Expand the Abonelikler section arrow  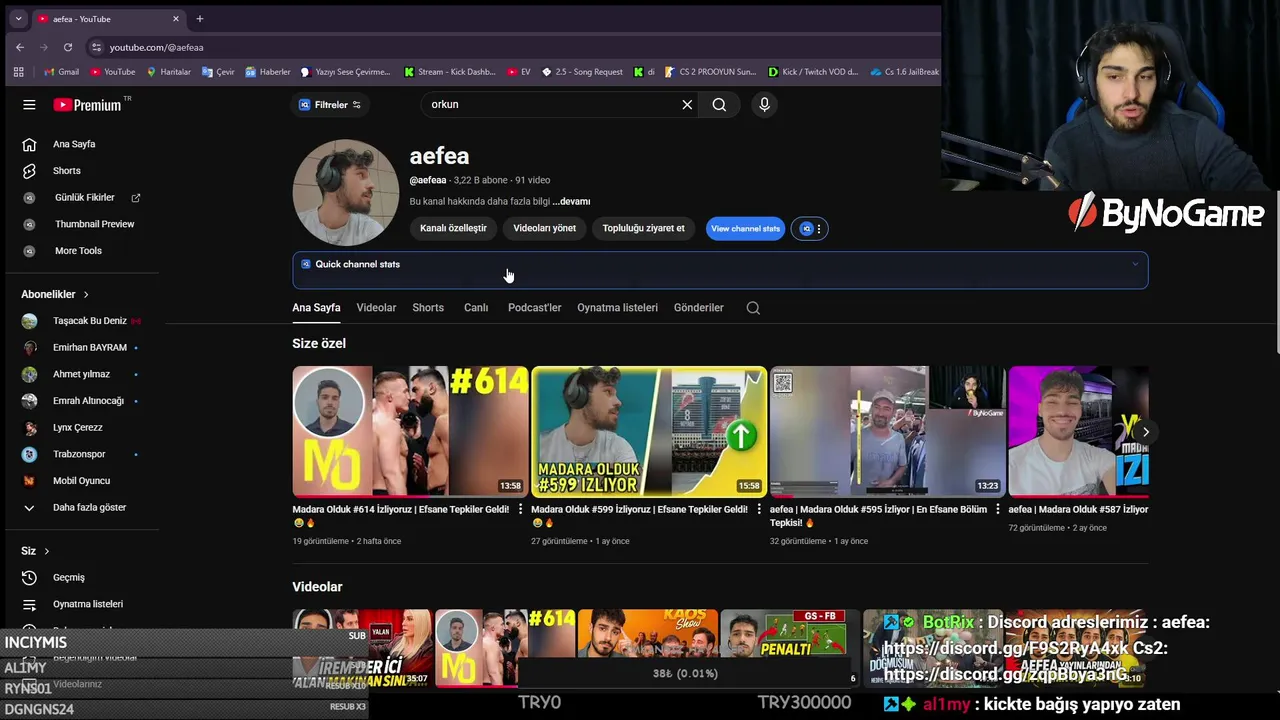click(x=86, y=294)
